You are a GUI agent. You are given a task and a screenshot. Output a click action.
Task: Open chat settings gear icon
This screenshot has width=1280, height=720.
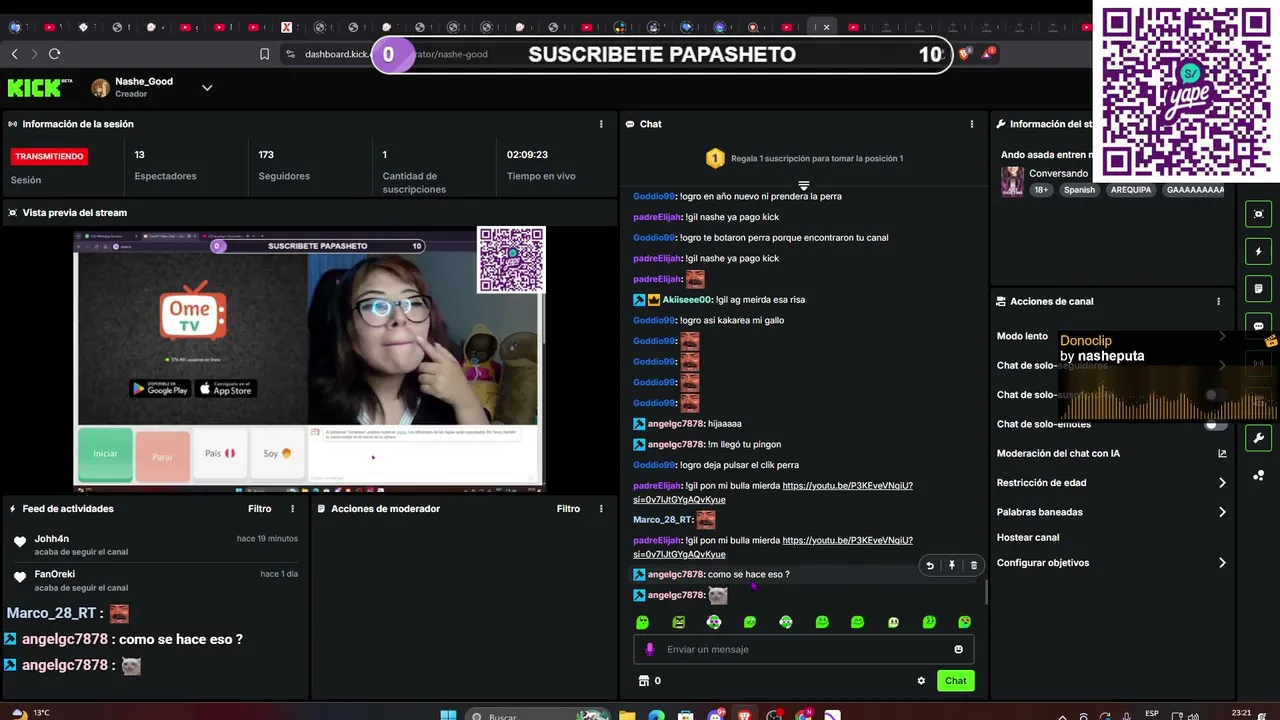921,681
